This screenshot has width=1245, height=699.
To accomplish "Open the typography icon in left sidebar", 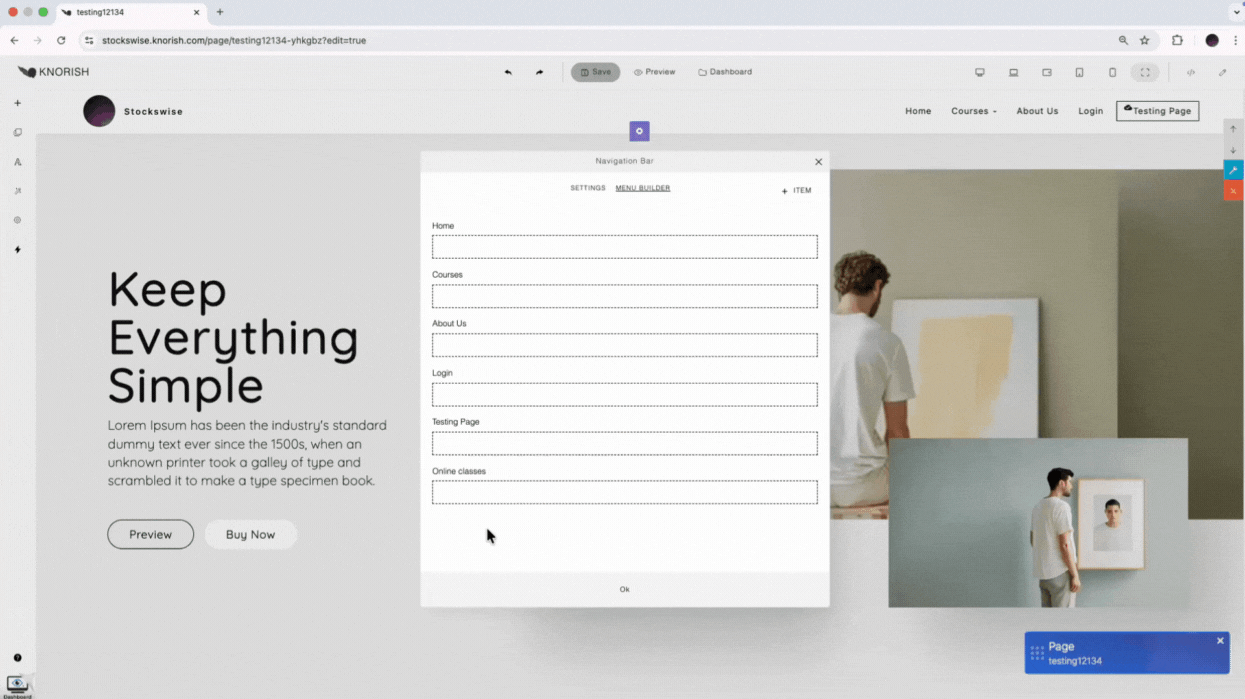I will coord(17,162).
